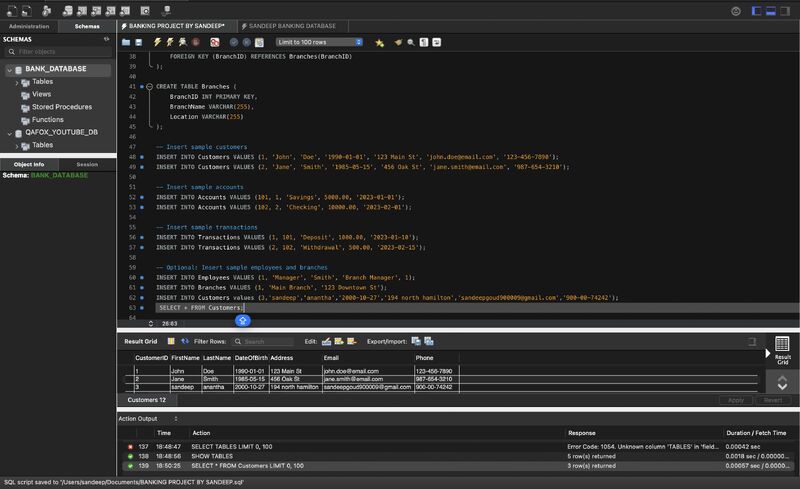Click the Find magnifier icon in editor toolbar
This screenshot has width=800, height=489.
[x=411, y=43]
